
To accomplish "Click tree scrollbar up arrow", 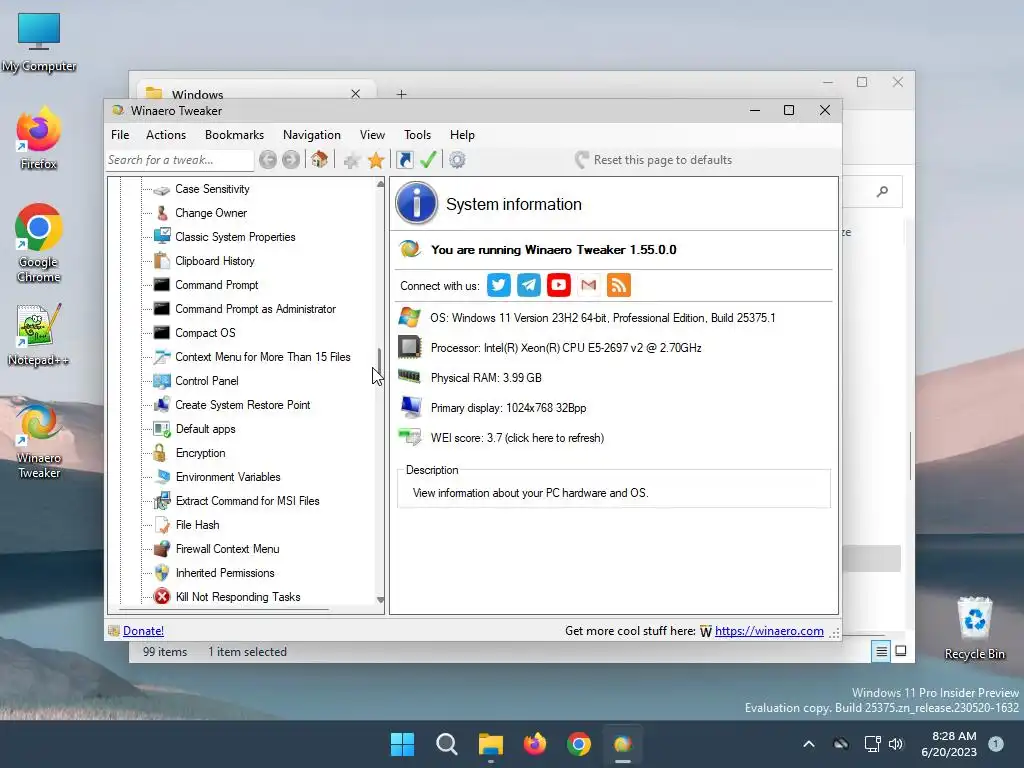I will click(x=380, y=185).
